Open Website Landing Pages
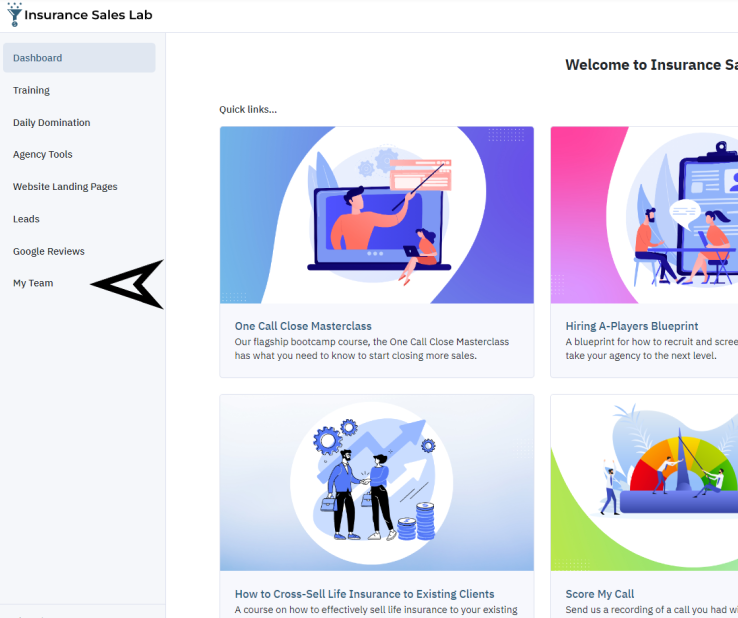The height and width of the screenshot is (618, 738). coord(65,187)
